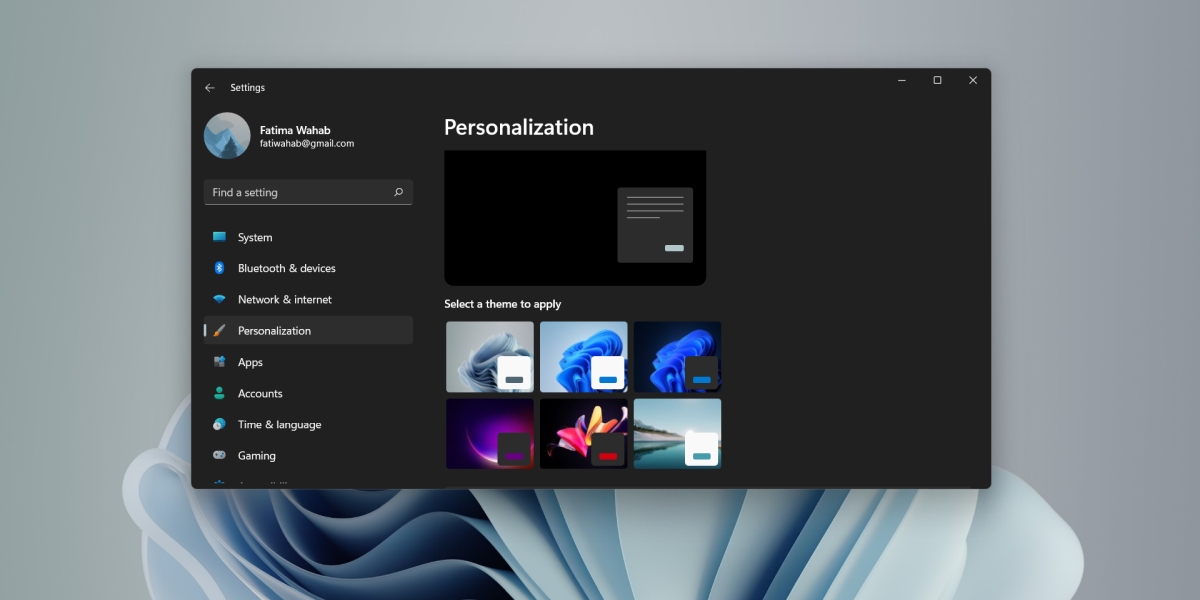1200x600 pixels.
Task: Open Accounts settings page
Action: (x=308, y=393)
